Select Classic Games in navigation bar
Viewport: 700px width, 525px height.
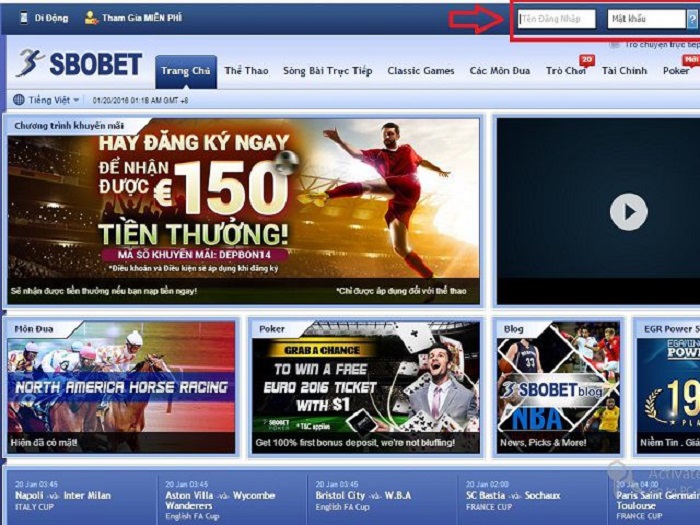click(x=420, y=71)
